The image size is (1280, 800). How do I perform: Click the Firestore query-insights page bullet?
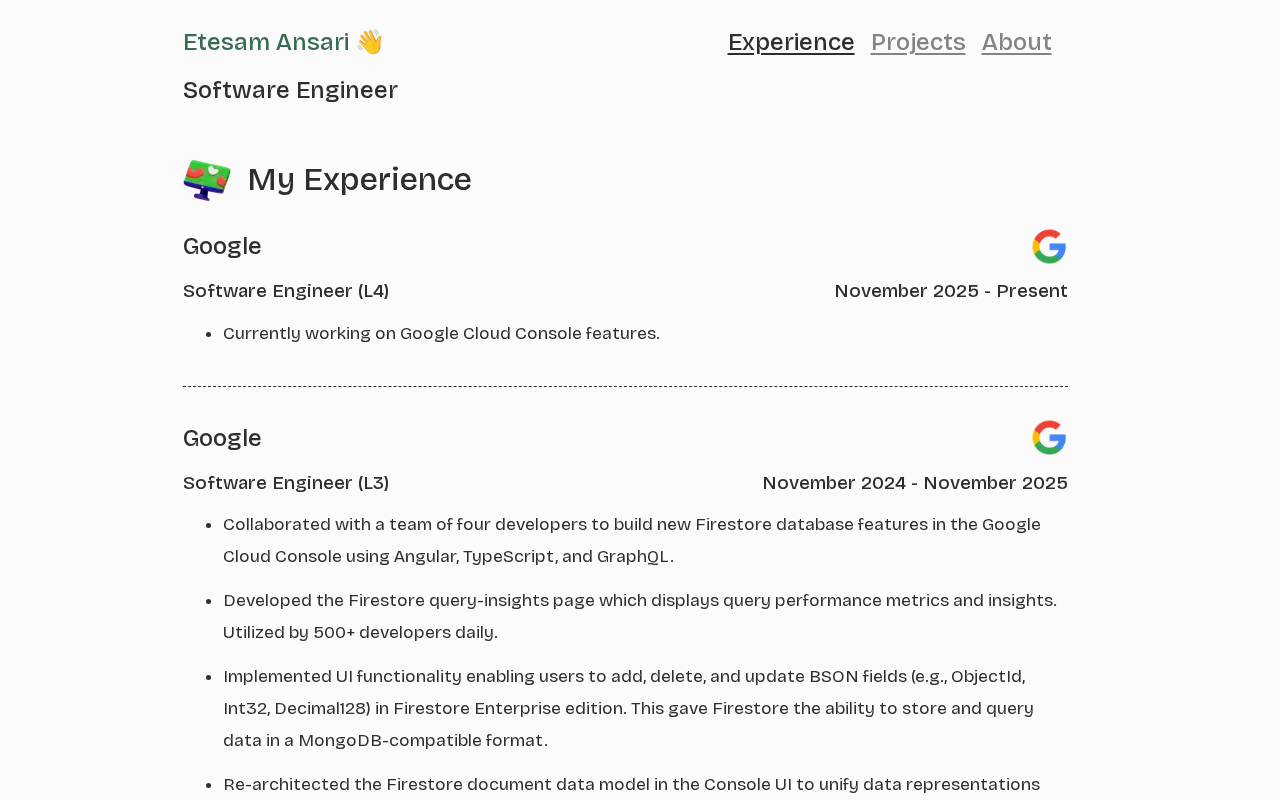639,616
